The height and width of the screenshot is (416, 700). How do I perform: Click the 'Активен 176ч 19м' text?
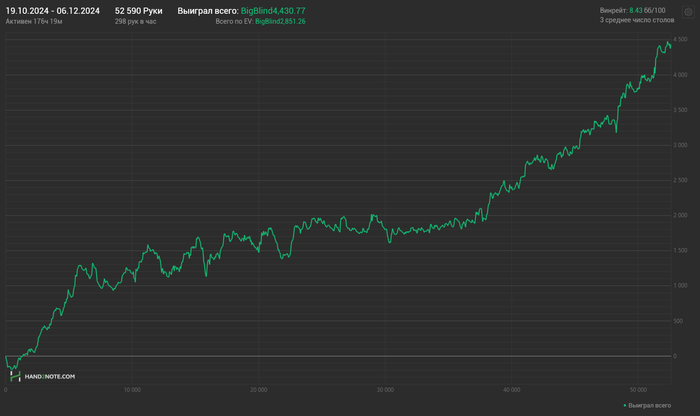34,21
